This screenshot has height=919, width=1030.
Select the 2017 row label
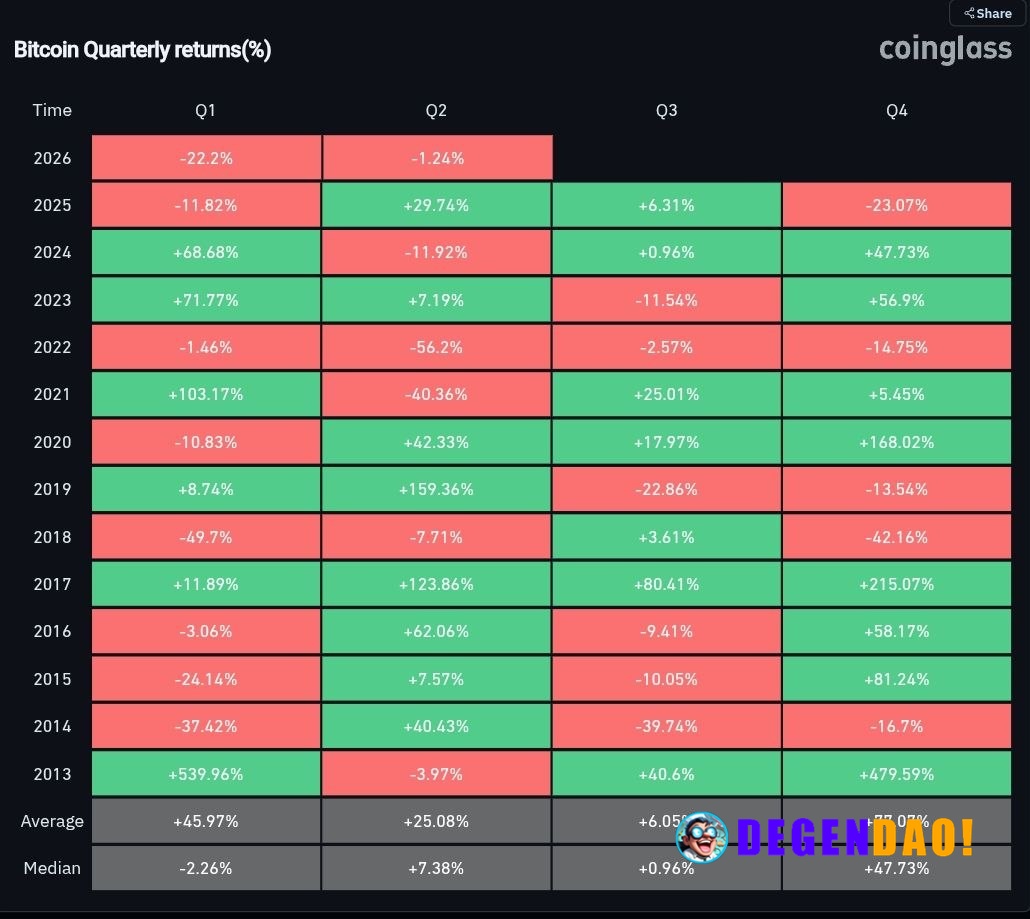pyautogui.click(x=52, y=584)
